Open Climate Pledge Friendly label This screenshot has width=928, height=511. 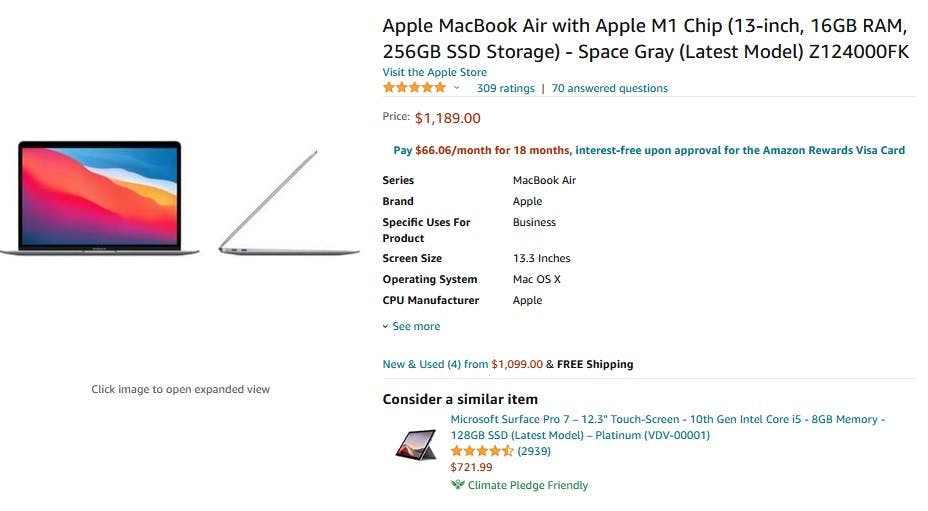coord(528,486)
